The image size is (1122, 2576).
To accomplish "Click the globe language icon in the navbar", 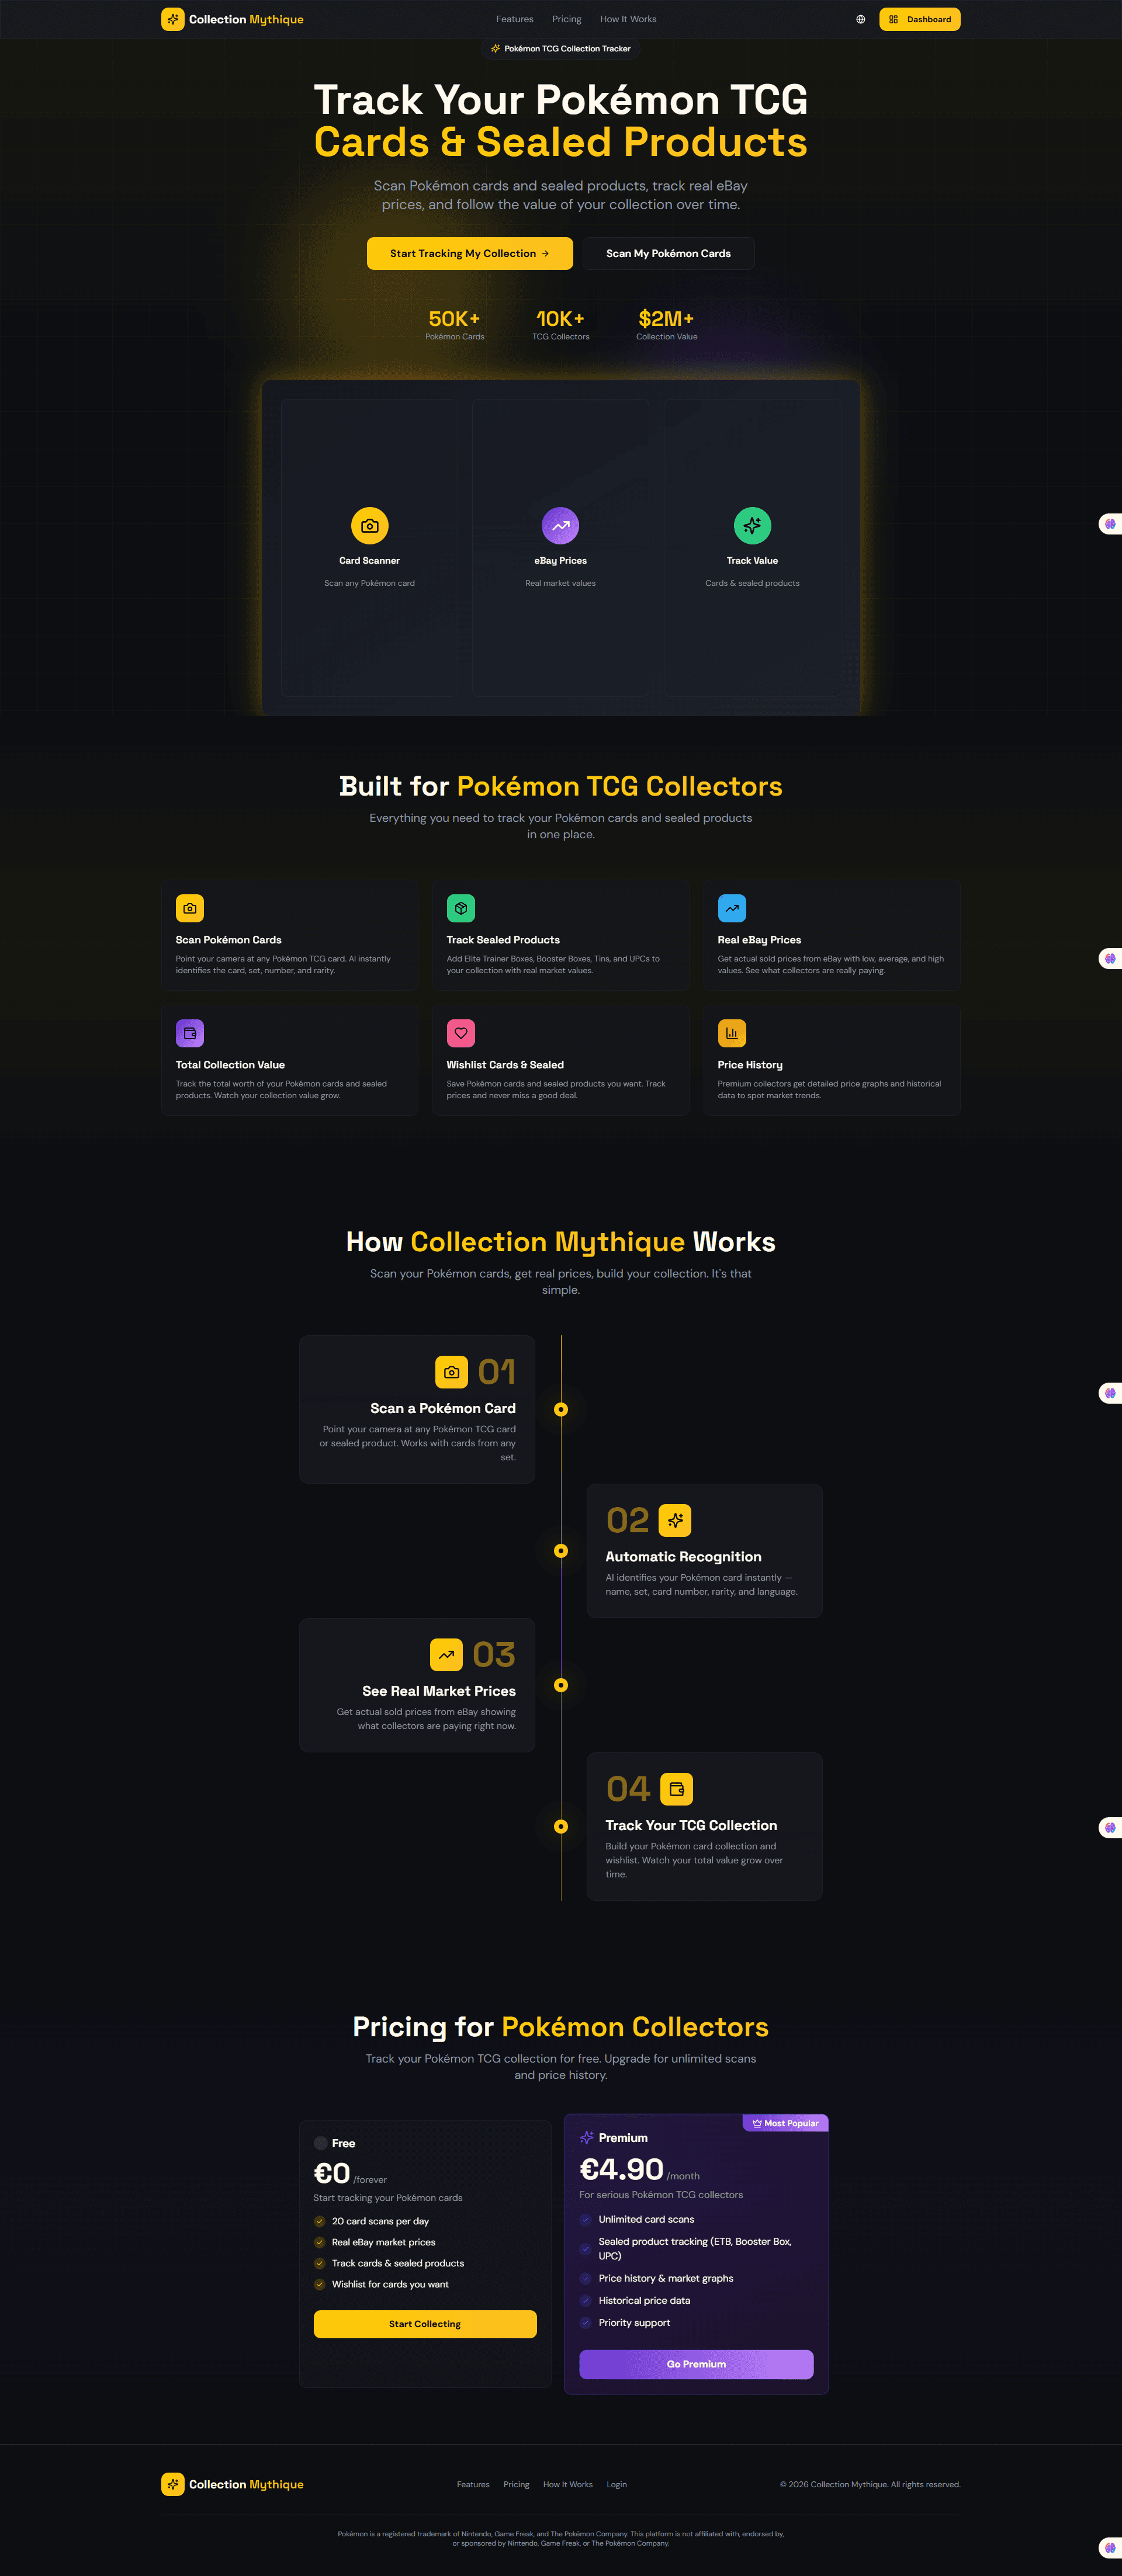I will (860, 19).
